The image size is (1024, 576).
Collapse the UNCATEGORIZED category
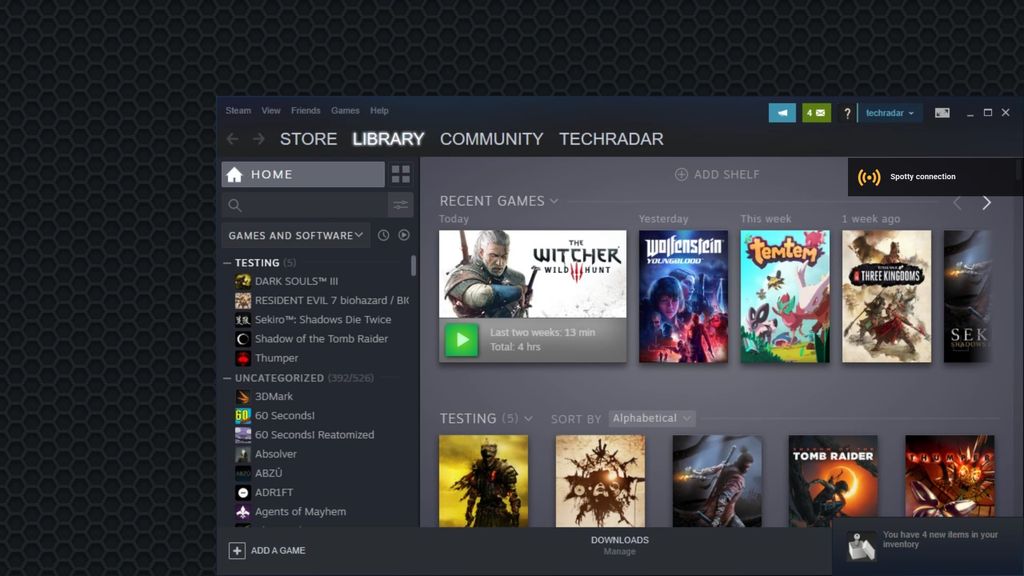click(228, 378)
